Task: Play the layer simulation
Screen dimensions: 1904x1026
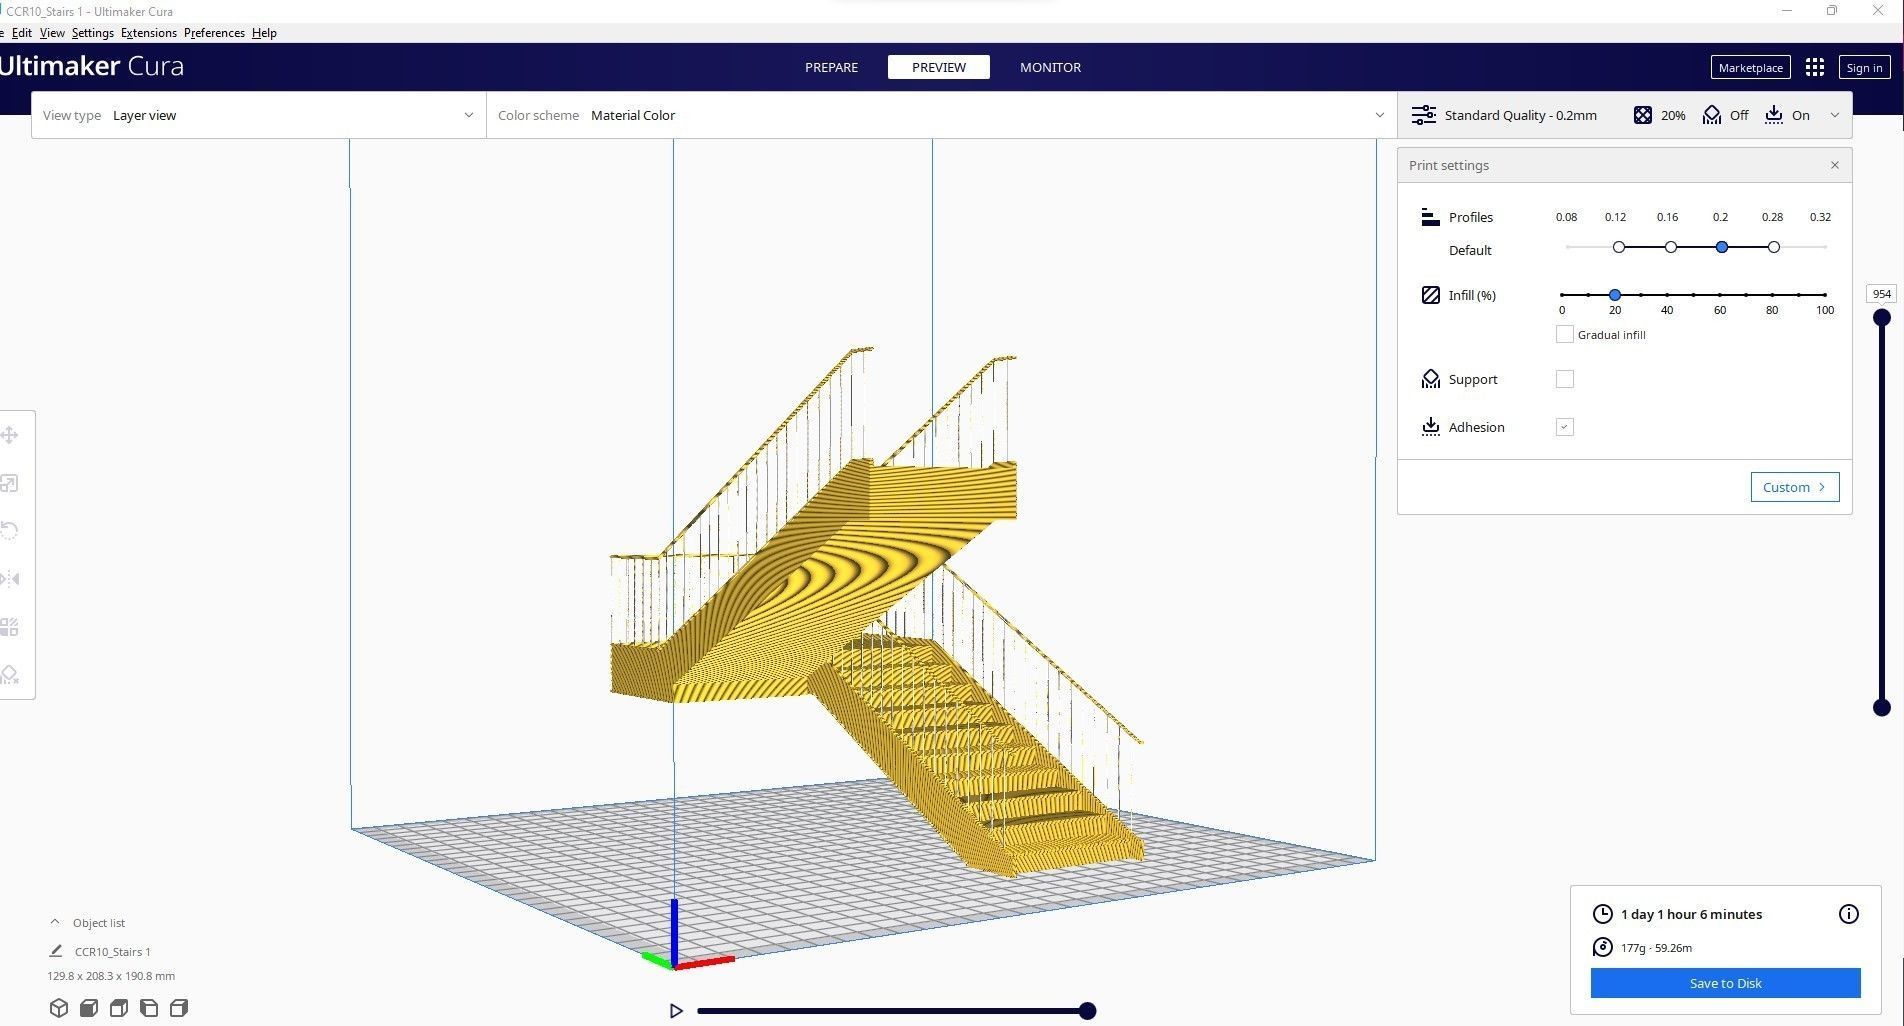Action: (676, 1011)
